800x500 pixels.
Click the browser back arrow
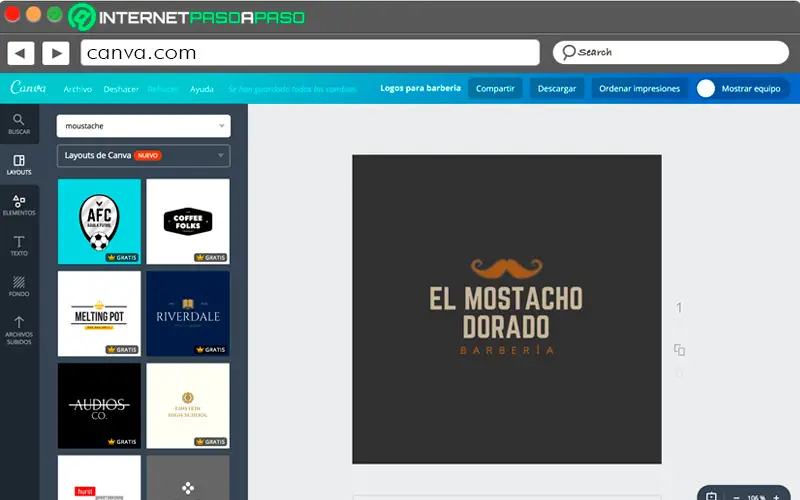[x=20, y=53]
